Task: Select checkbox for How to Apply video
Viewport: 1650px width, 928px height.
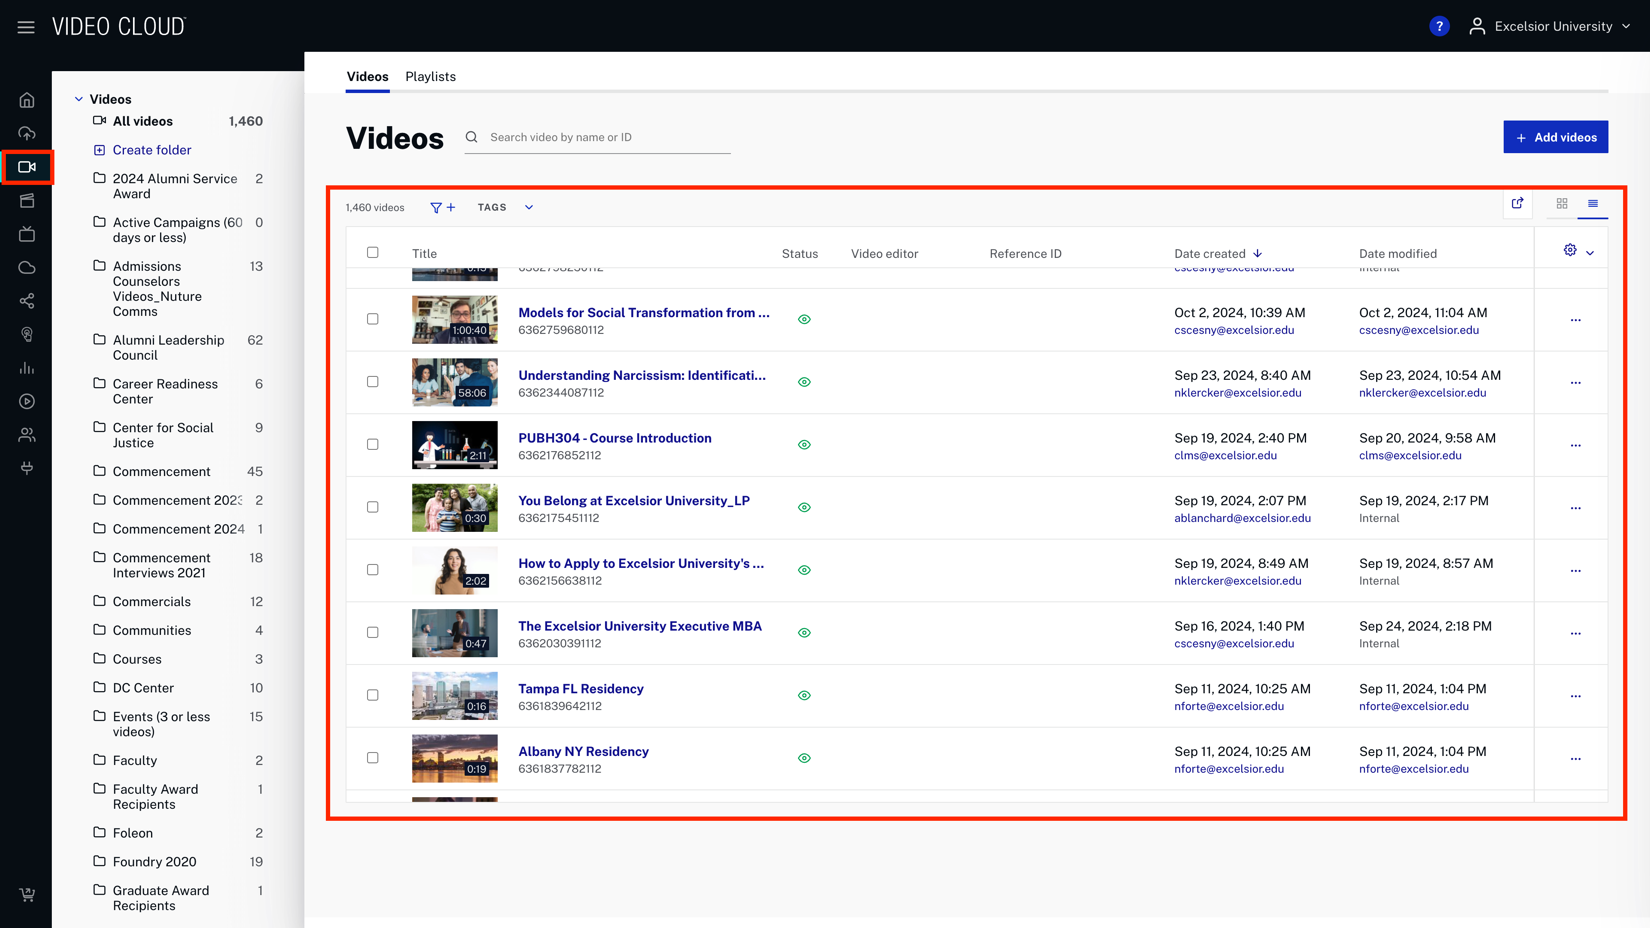Action: (373, 570)
